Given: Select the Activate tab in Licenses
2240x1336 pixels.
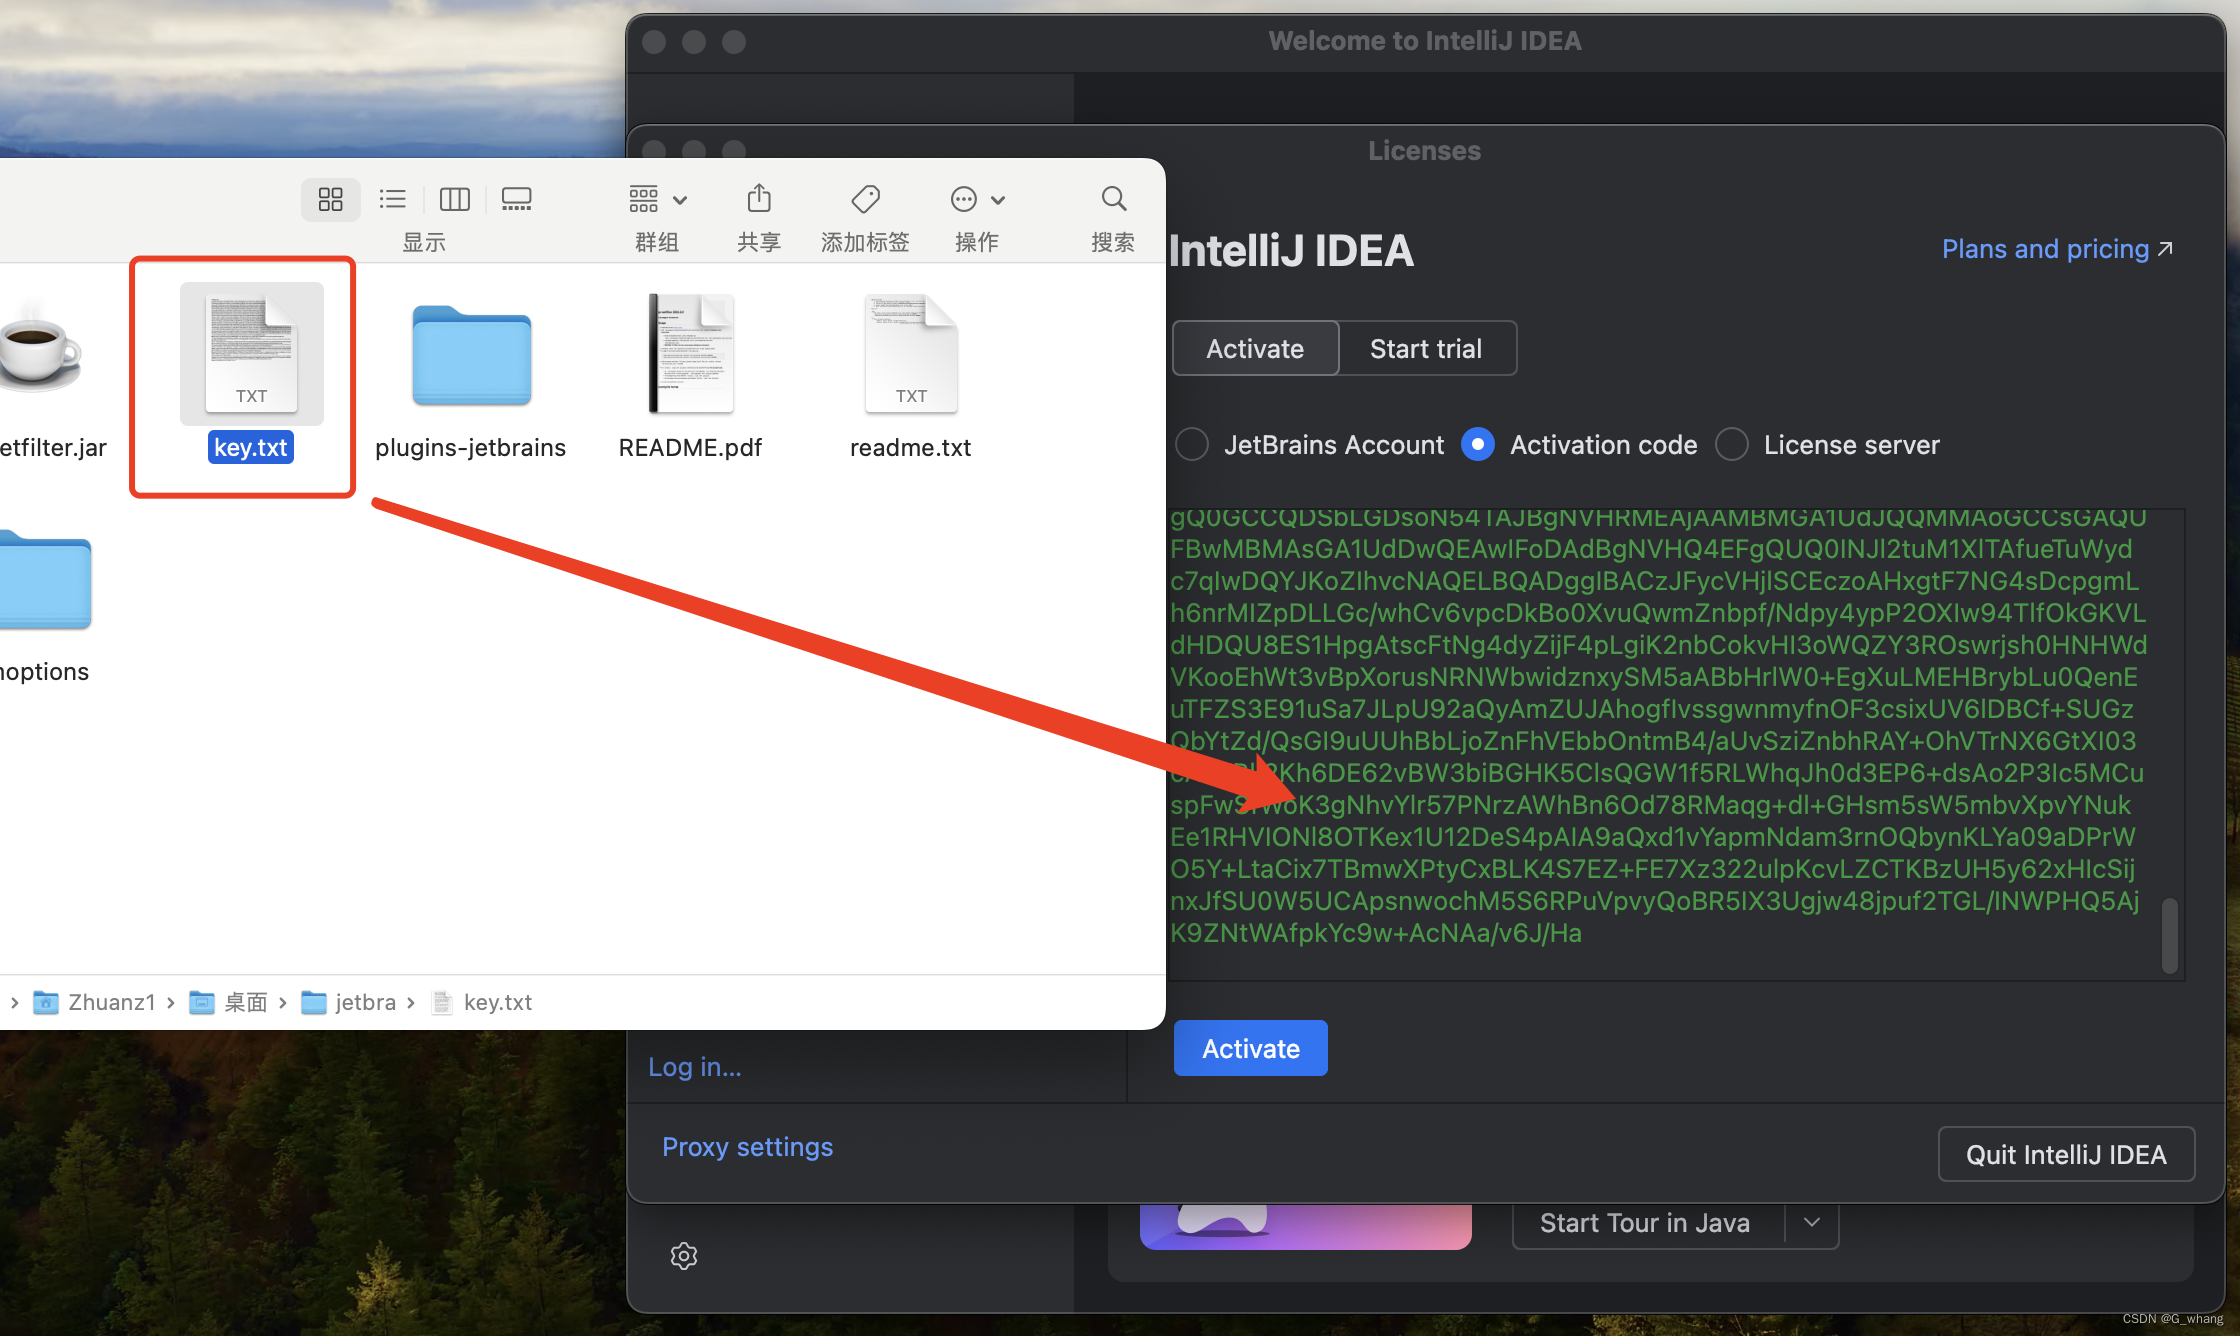Looking at the screenshot, I should click(1255, 348).
